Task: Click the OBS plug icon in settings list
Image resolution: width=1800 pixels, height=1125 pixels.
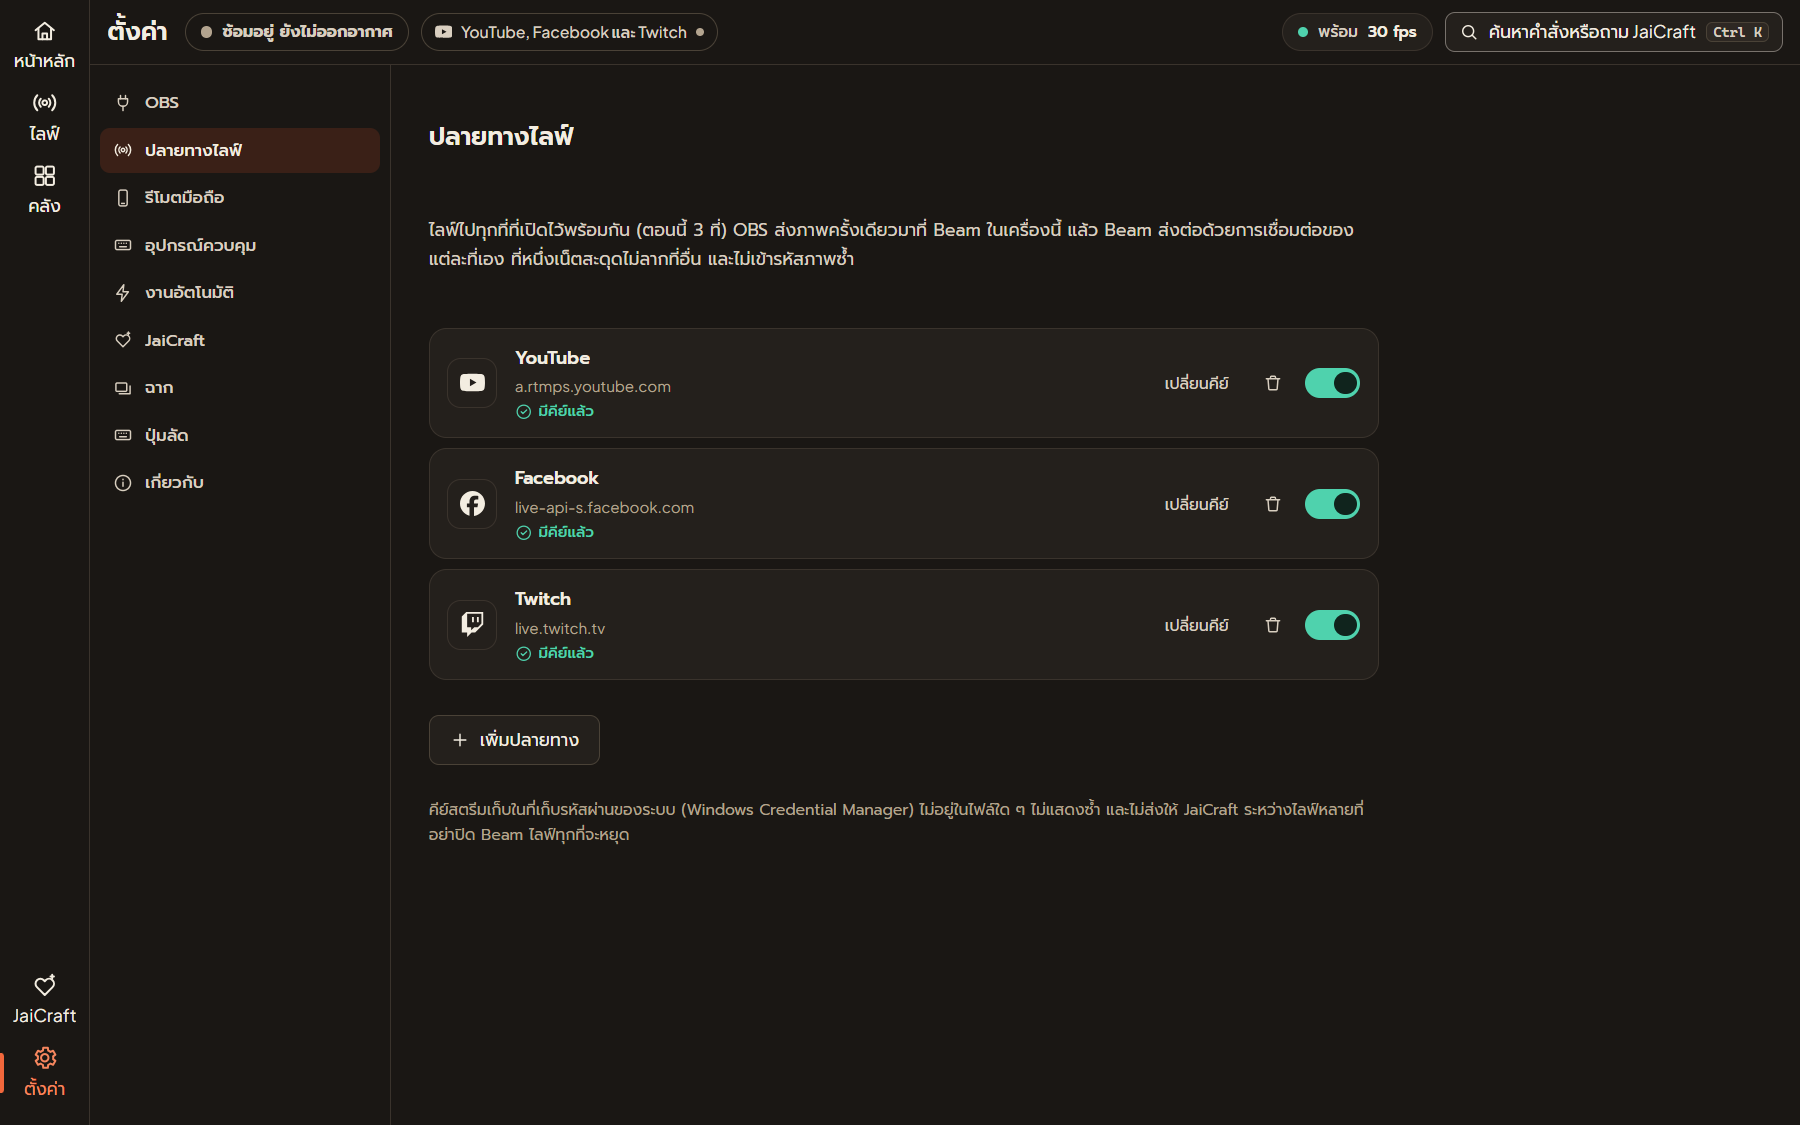Action: pos(123,102)
